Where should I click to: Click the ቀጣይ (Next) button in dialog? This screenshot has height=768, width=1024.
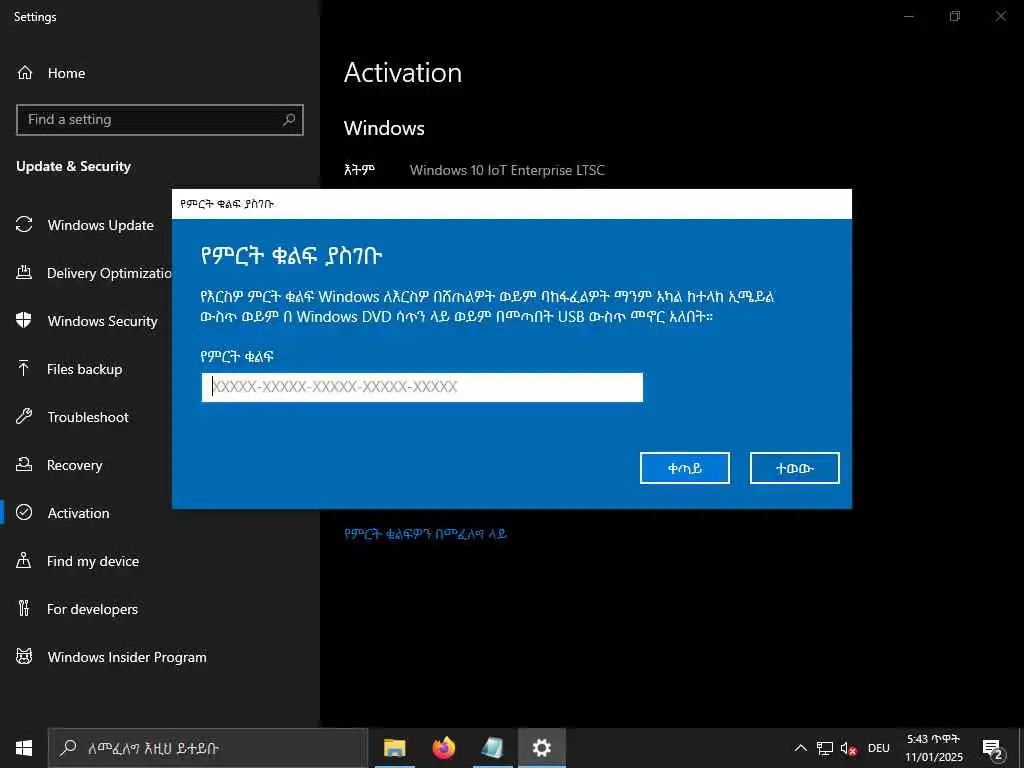click(684, 468)
